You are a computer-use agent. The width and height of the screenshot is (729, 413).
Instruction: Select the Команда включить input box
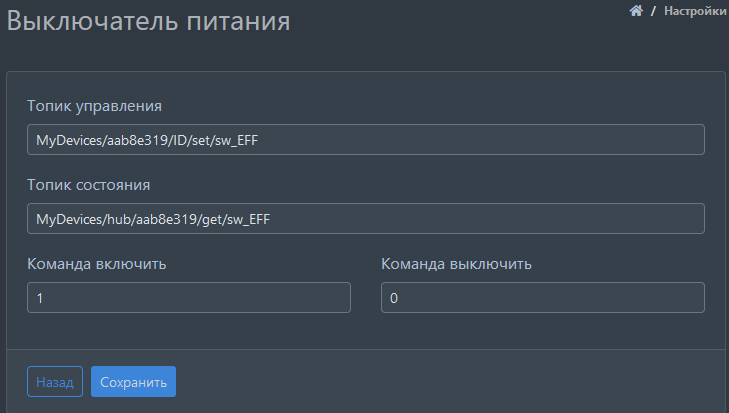click(189, 298)
